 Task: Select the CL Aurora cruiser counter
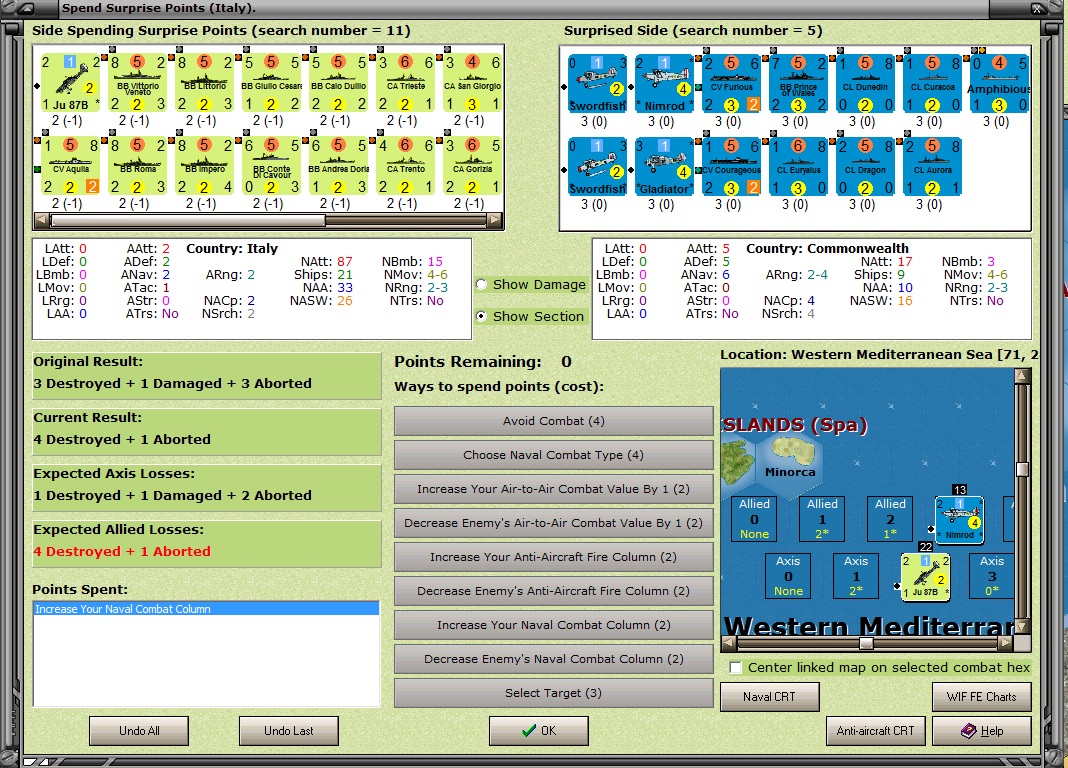[x=932, y=167]
